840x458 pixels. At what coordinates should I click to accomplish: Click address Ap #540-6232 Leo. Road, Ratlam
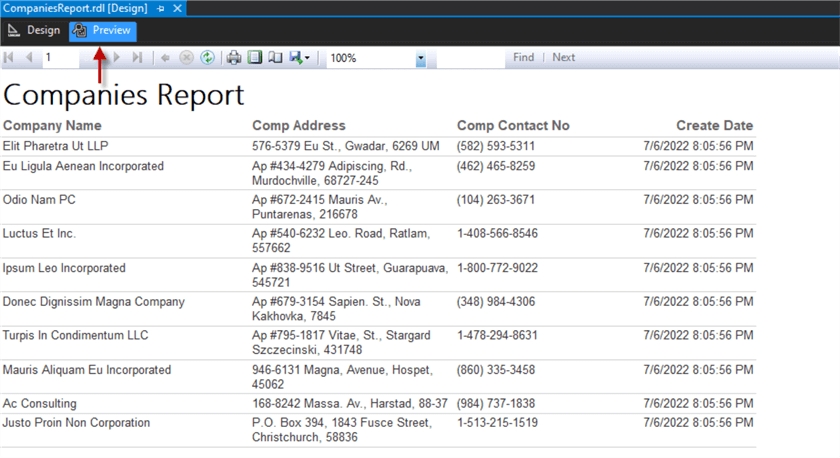341,241
